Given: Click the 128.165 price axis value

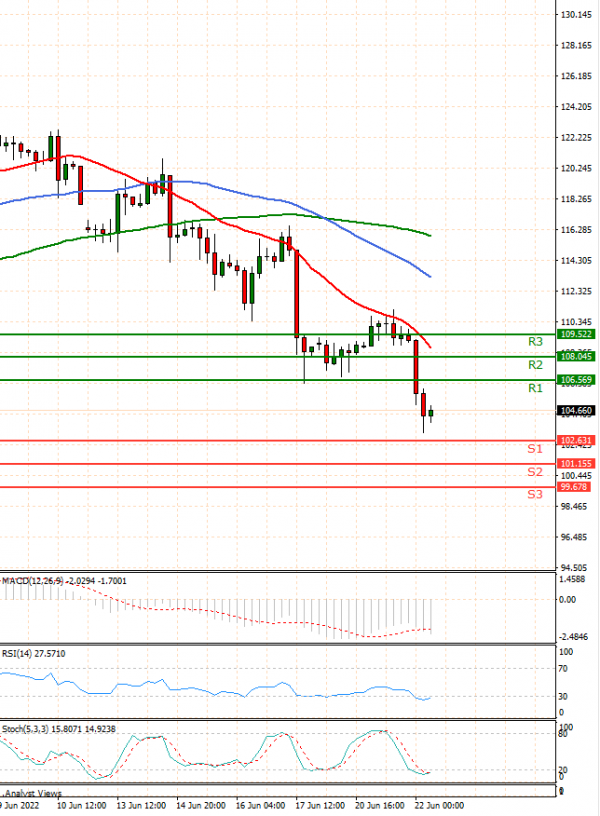Looking at the screenshot, I should pos(576,45).
